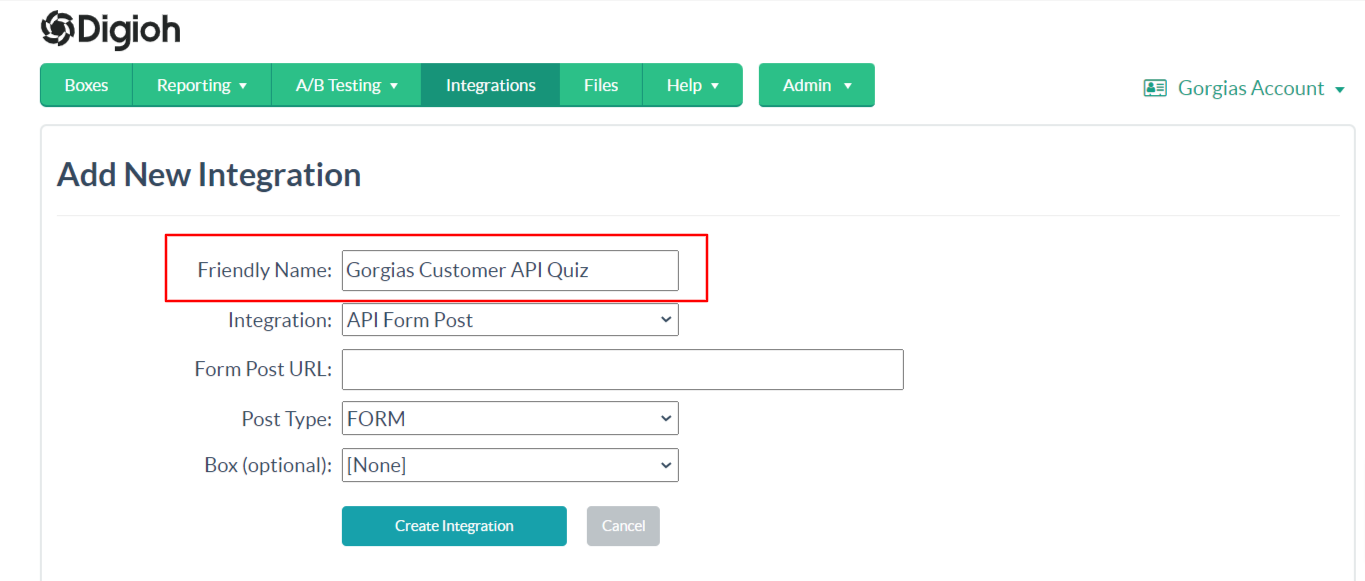The width and height of the screenshot is (1365, 581).
Task: Click the Digioh logo
Action: pyautogui.click(x=111, y=30)
